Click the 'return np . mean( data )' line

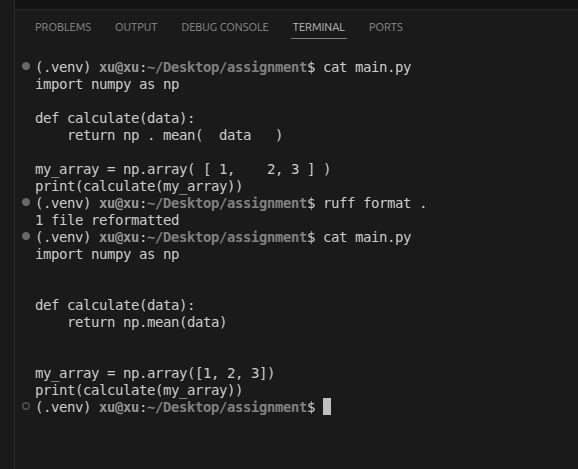pyautogui.click(x=175, y=136)
